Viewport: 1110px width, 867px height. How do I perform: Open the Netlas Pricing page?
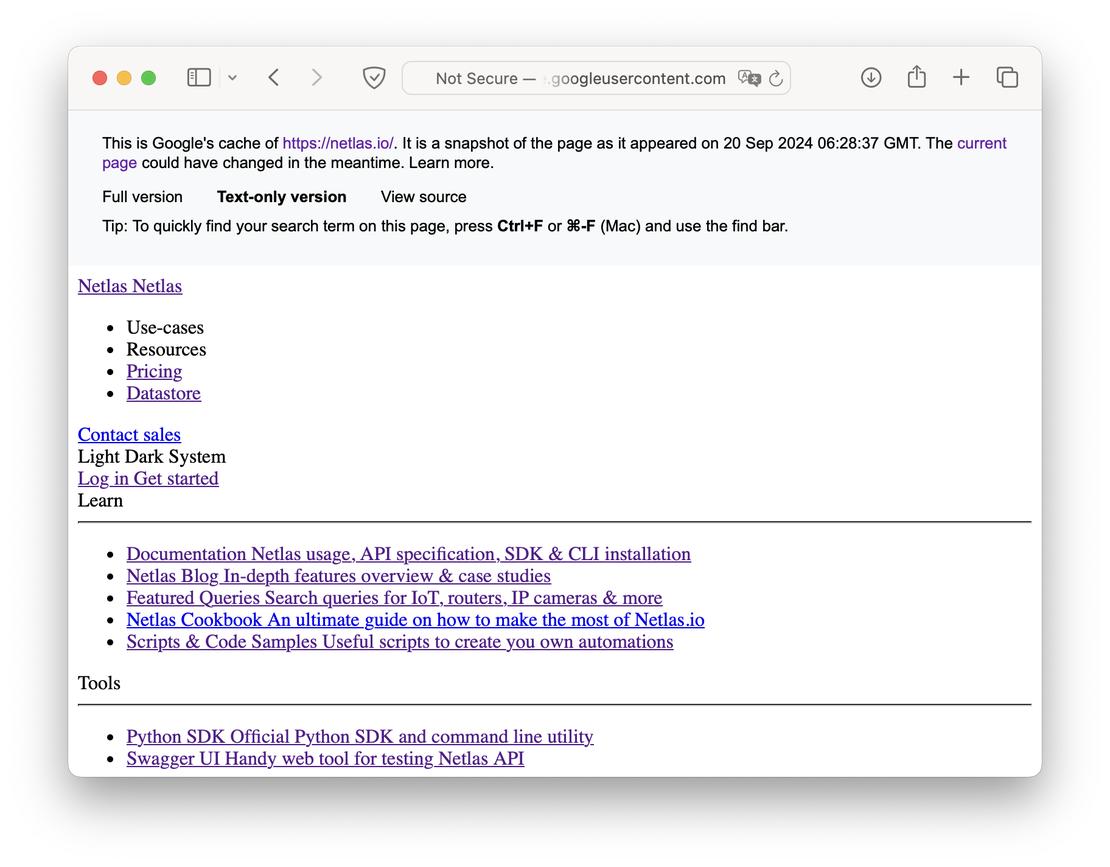coord(154,371)
